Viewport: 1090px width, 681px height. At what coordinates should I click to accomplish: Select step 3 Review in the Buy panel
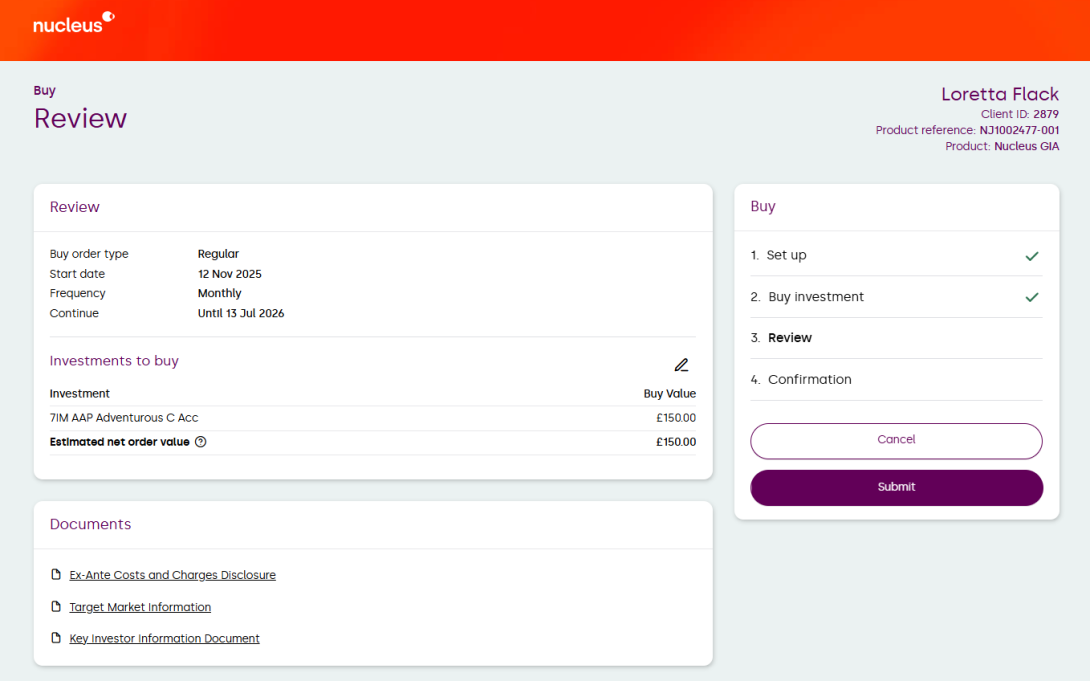click(x=789, y=338)
